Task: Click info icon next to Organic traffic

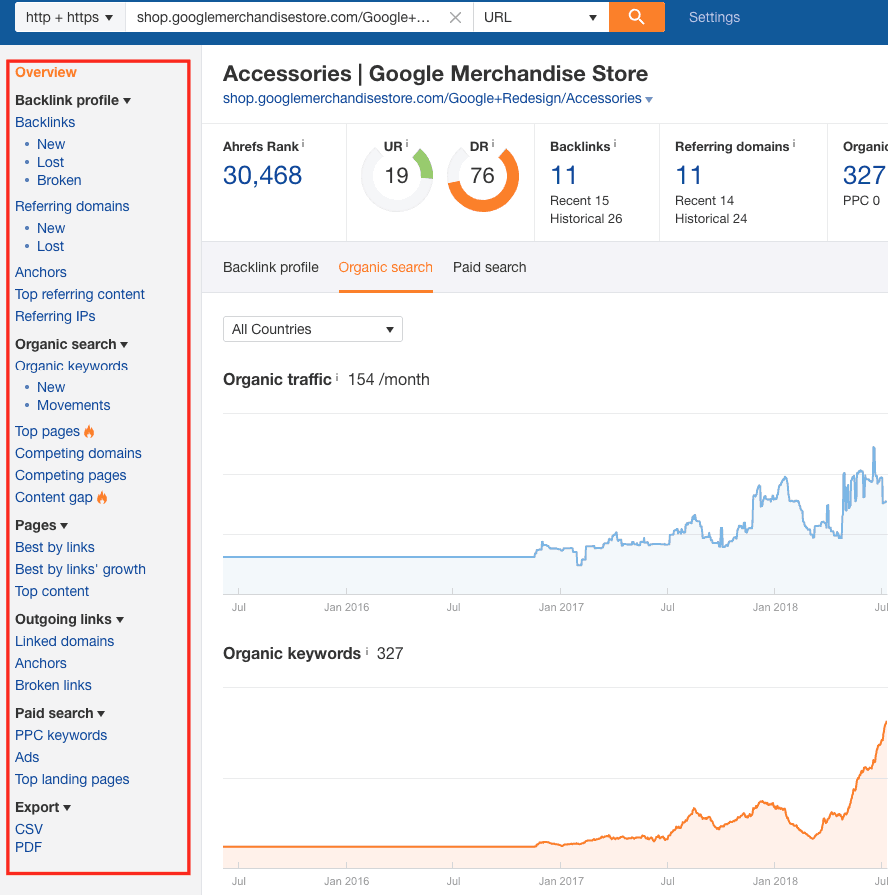Action: coord(337,379)
